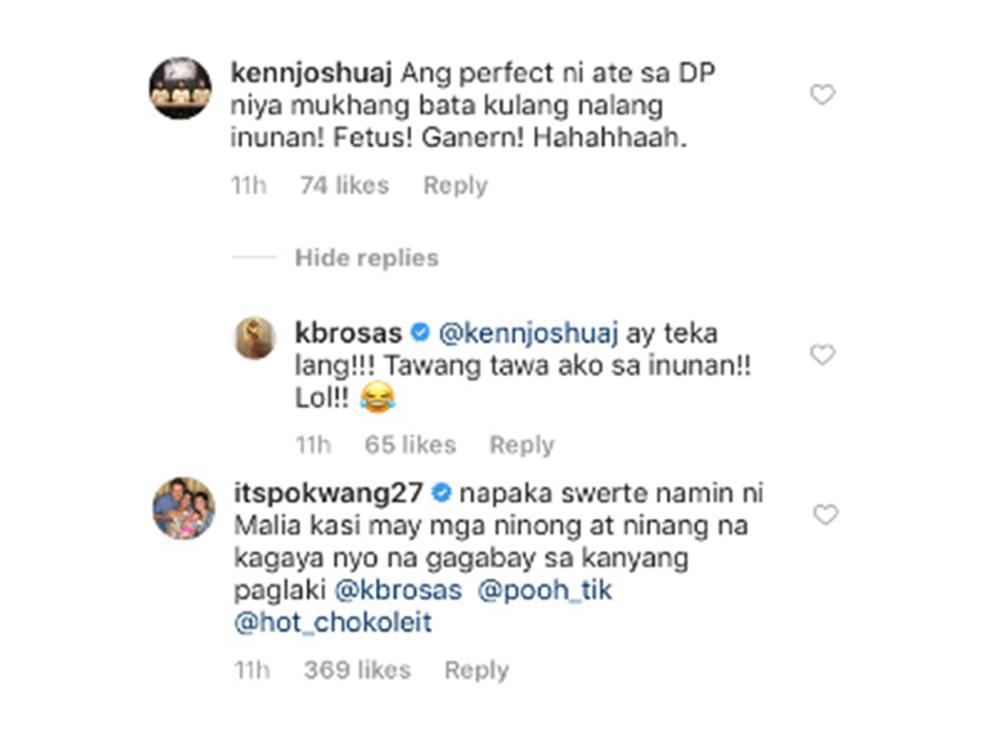Image resolution: width=1000 pixels, height=750 pixels.
Task: Like itspokwang27's comment with the heart
Action: 825,515
